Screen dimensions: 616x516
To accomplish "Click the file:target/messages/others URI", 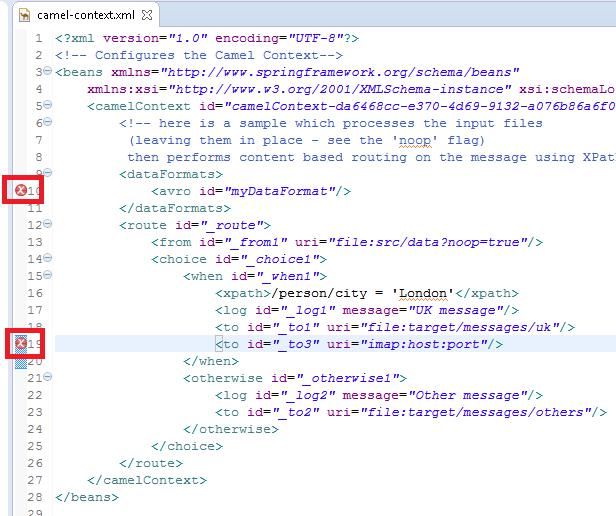I will [484, 412].
